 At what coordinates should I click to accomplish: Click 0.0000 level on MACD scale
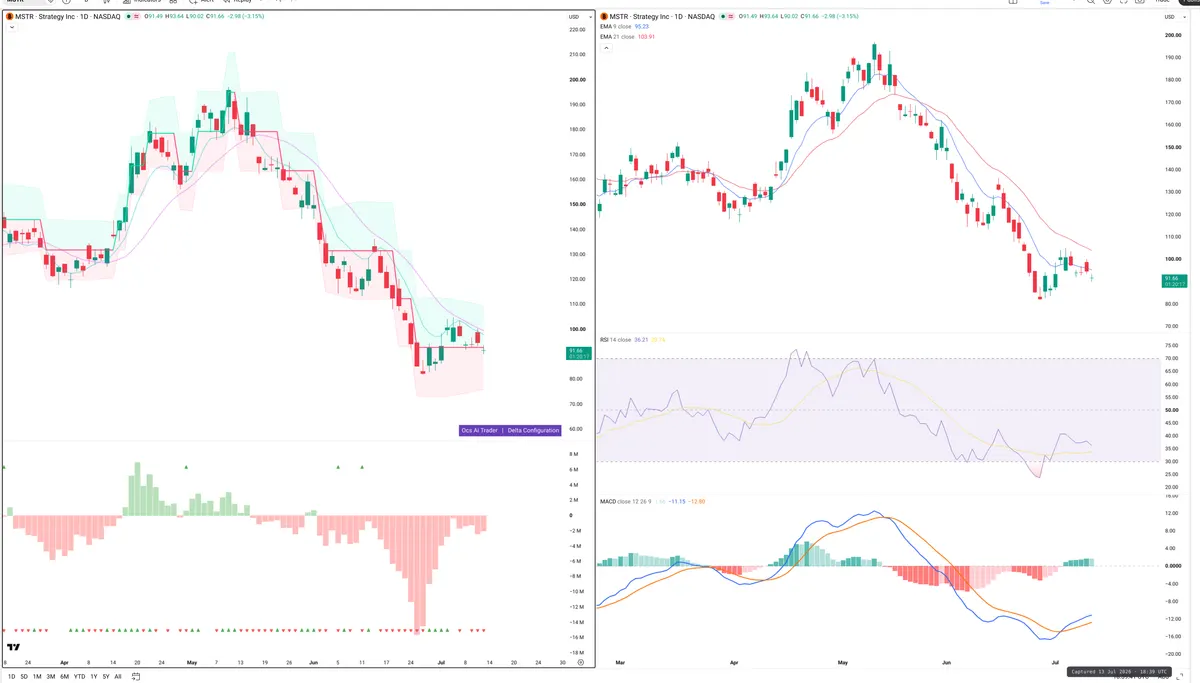point(1171,566)
